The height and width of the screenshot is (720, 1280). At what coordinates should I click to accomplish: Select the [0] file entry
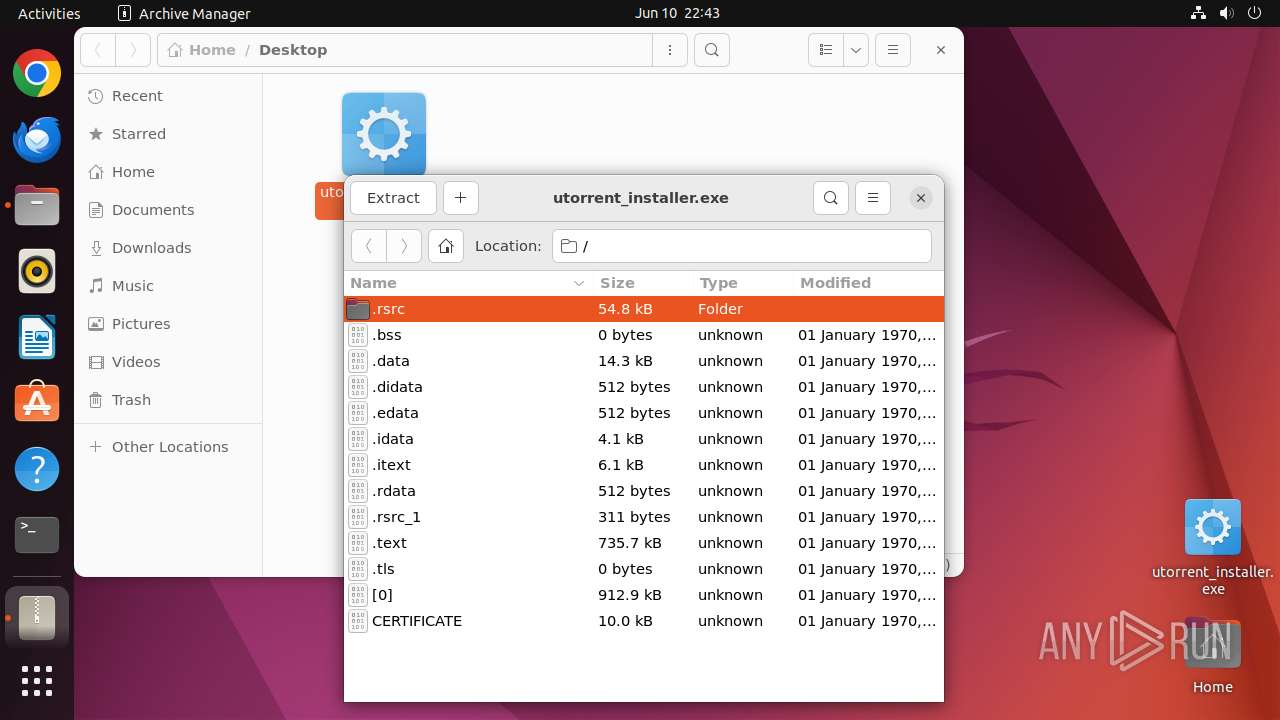click(x=644, y=595)
